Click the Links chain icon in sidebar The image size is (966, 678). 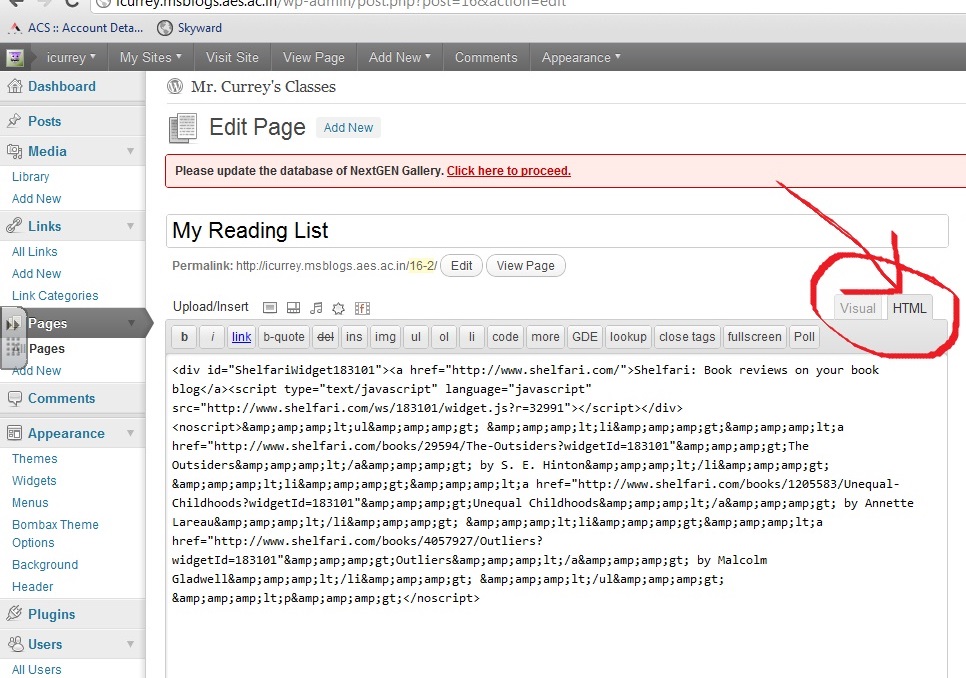(x=14, y=226)
